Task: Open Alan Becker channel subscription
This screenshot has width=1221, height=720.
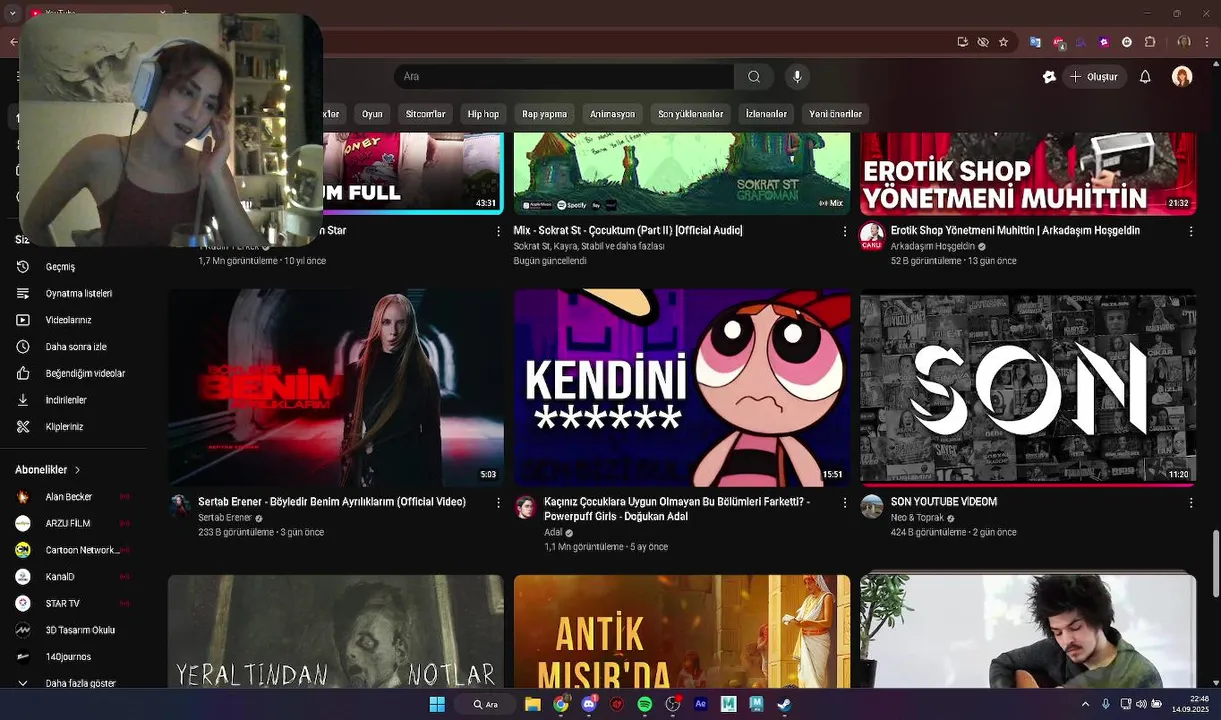Action: 68,497
